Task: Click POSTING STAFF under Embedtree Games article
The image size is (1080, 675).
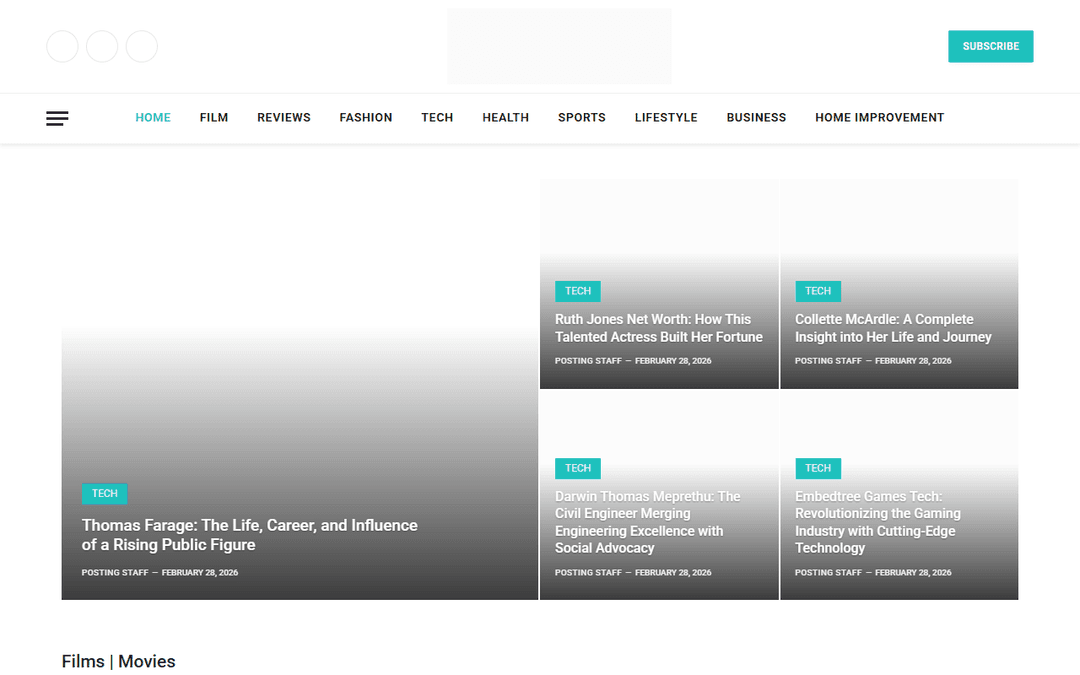Action: coord(828,572)
